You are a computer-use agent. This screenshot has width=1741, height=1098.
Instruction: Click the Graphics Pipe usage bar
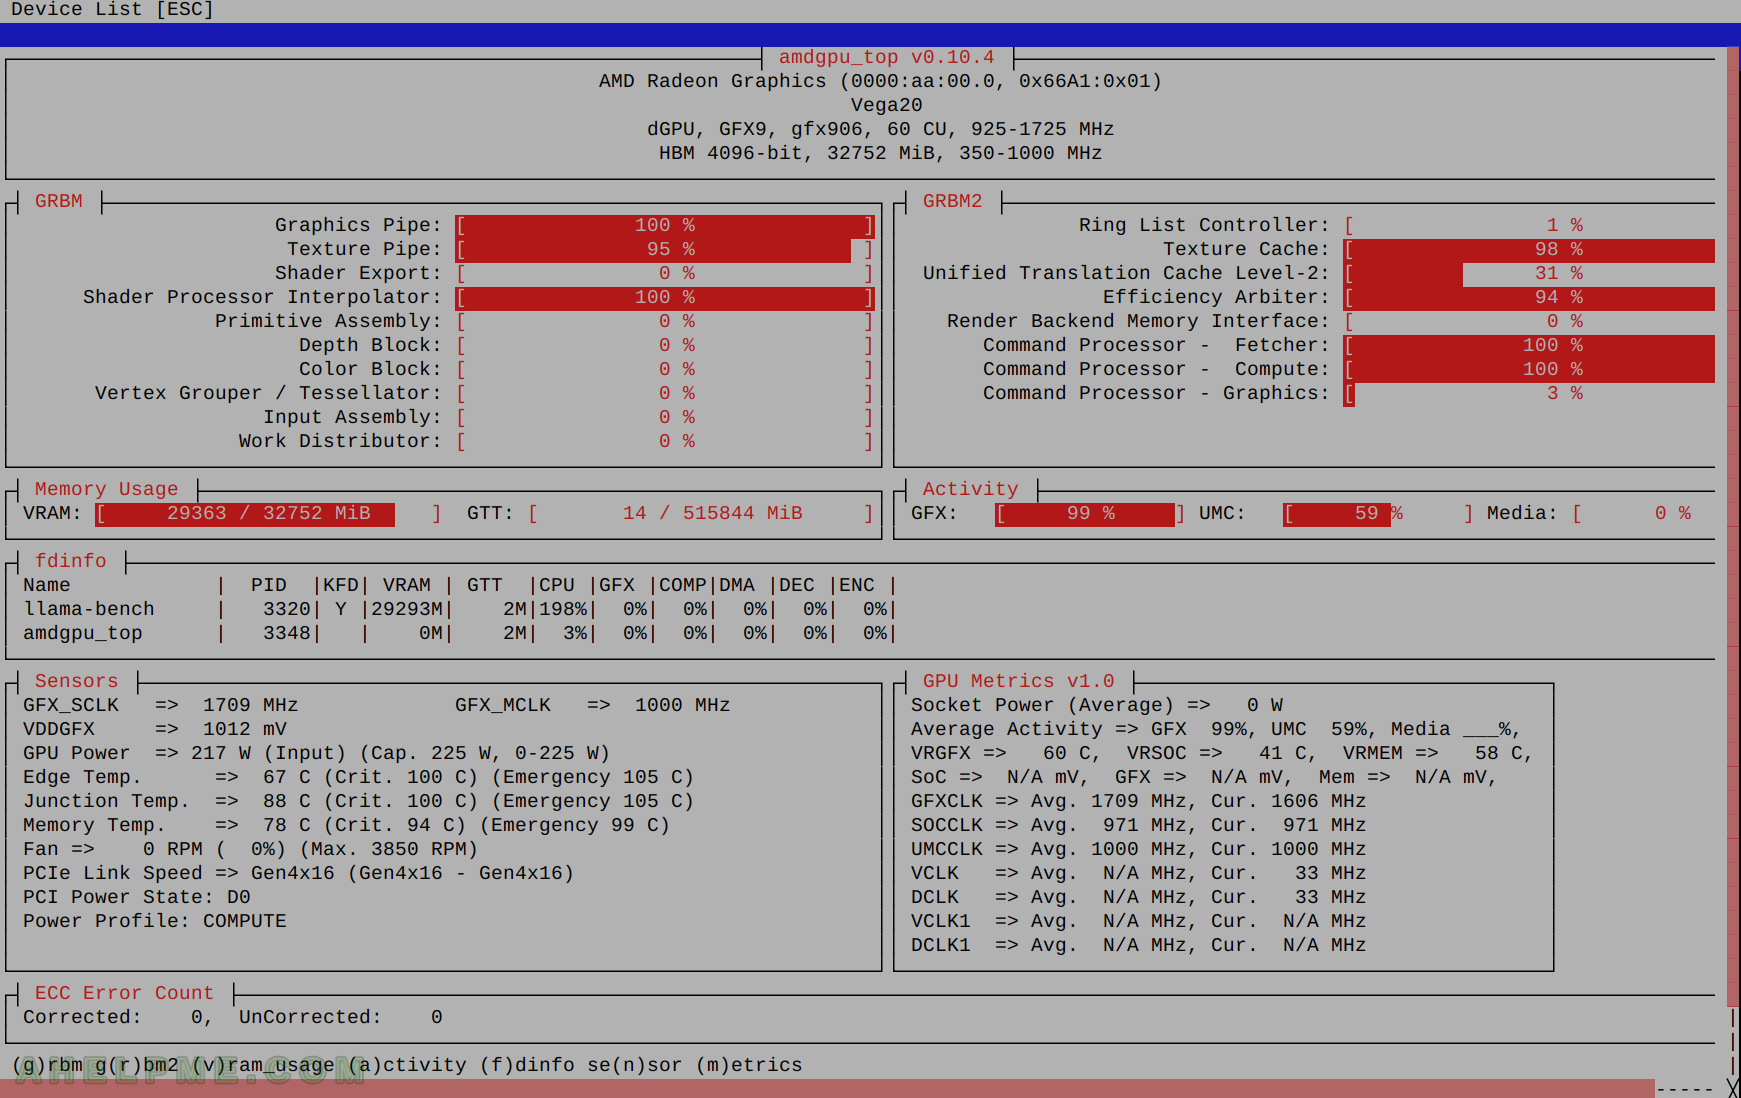pyautogui.click(x=665, y=225)
